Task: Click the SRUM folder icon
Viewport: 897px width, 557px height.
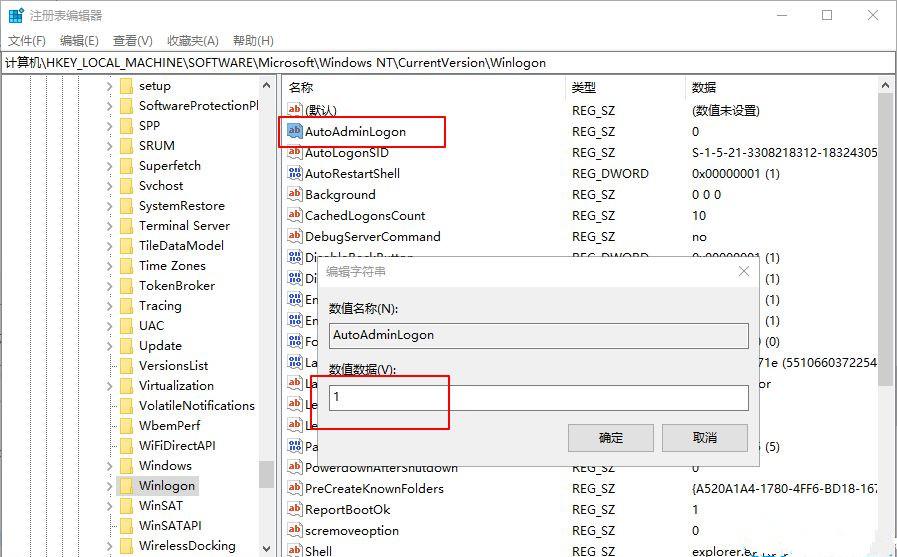Action: click(x=126, y=146)
